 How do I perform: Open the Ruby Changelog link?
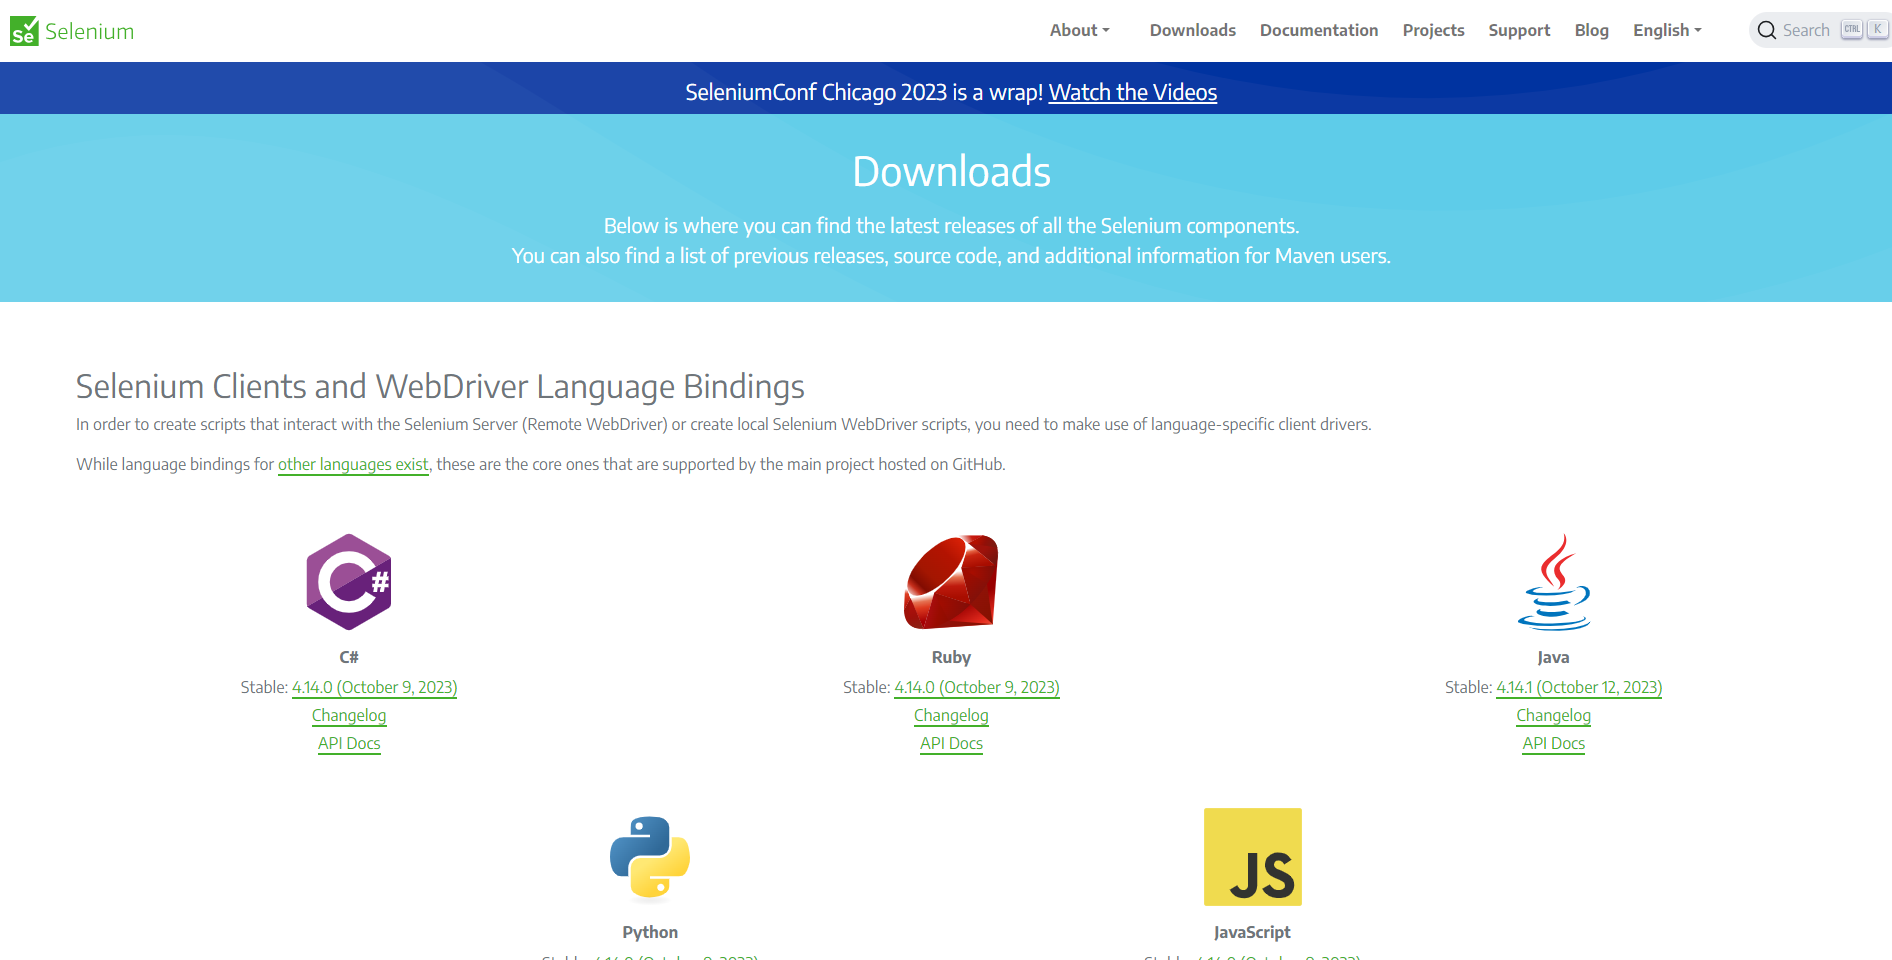(951, 715)
